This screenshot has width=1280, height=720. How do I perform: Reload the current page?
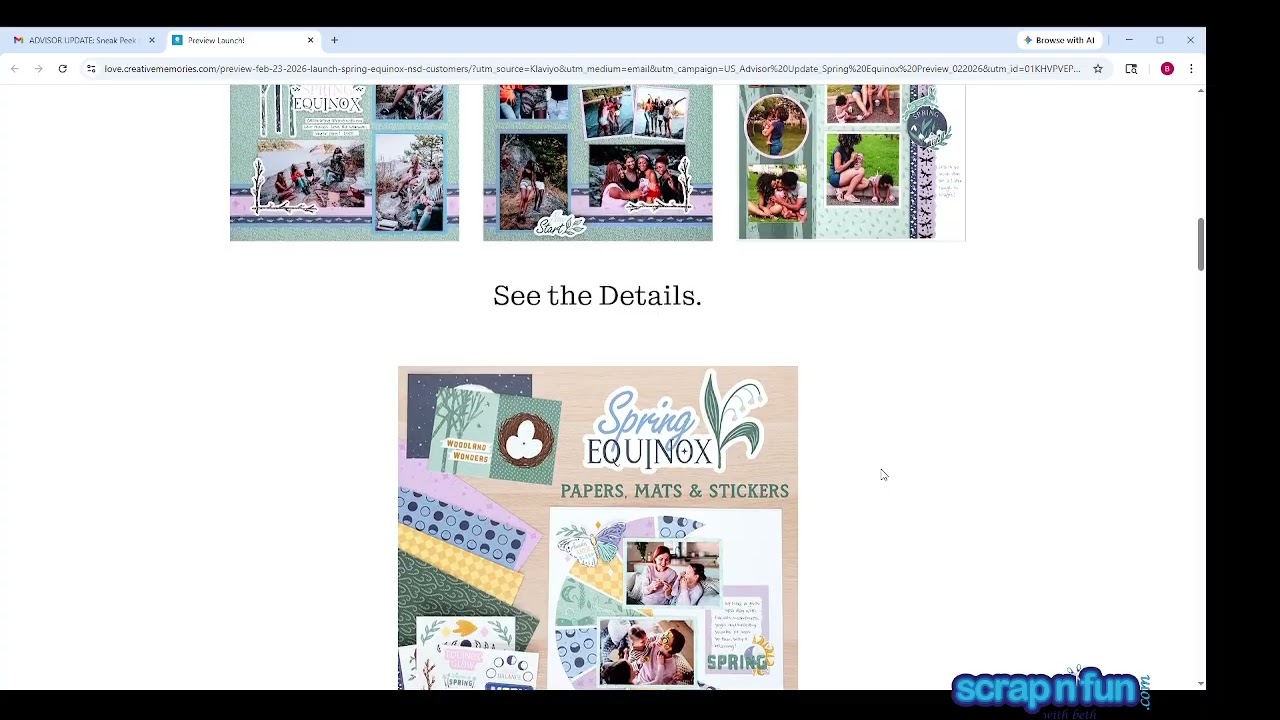click(x=62, y=69)
